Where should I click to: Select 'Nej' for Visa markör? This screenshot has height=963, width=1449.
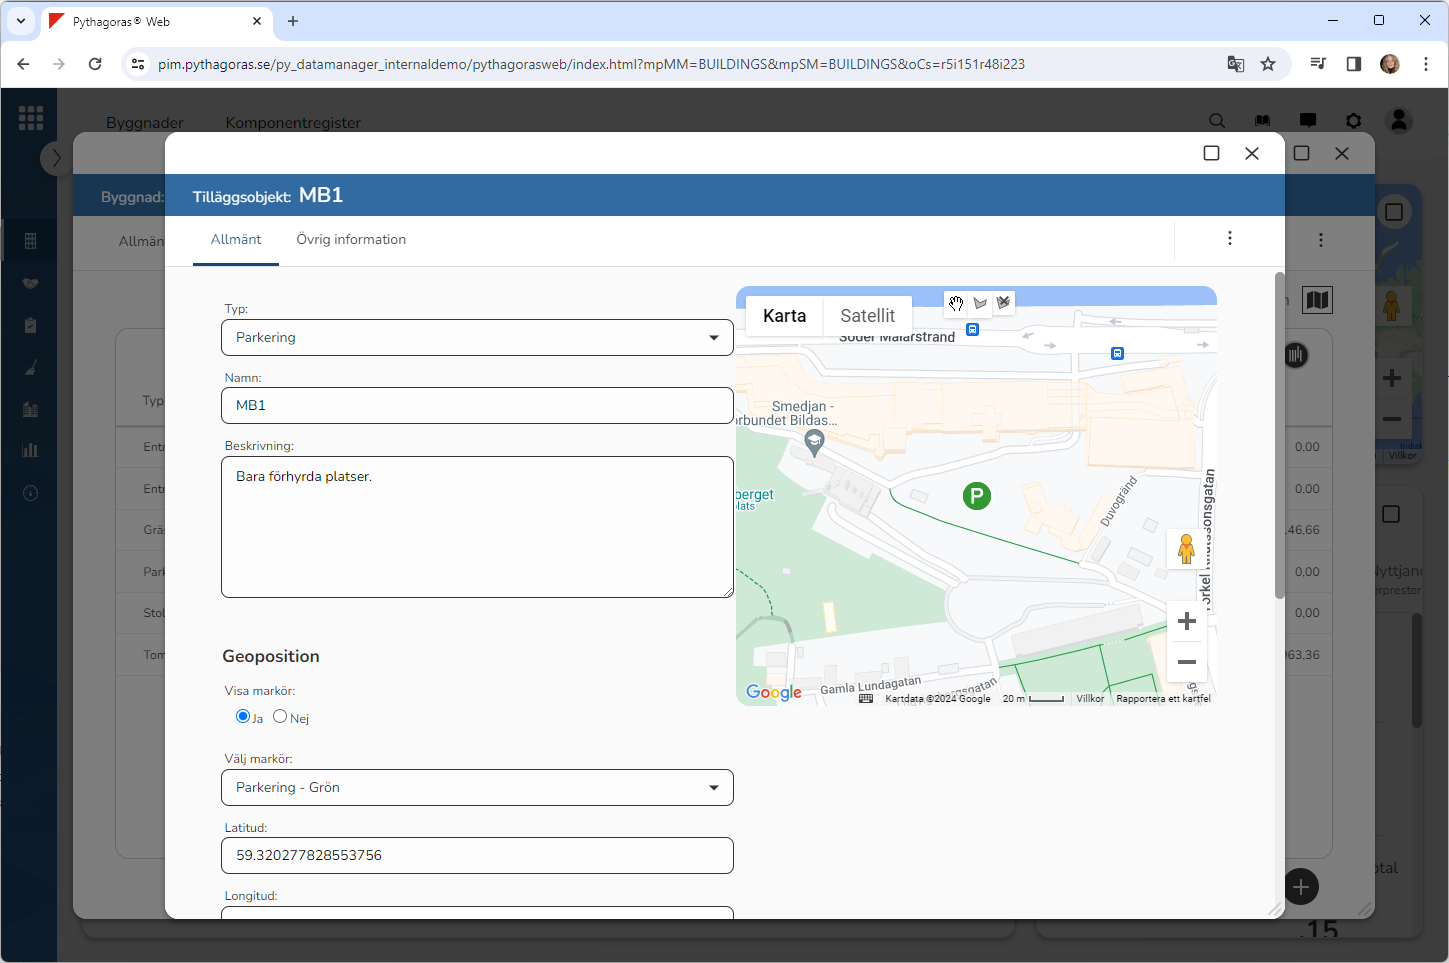coord(280,716)
